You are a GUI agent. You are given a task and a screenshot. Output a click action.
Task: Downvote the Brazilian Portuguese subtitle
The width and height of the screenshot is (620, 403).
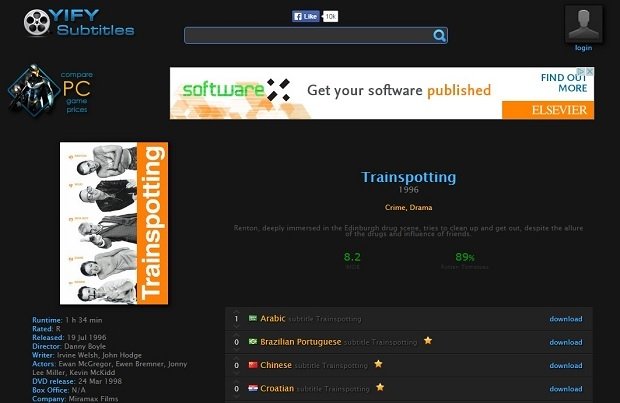tap(236, 350)
